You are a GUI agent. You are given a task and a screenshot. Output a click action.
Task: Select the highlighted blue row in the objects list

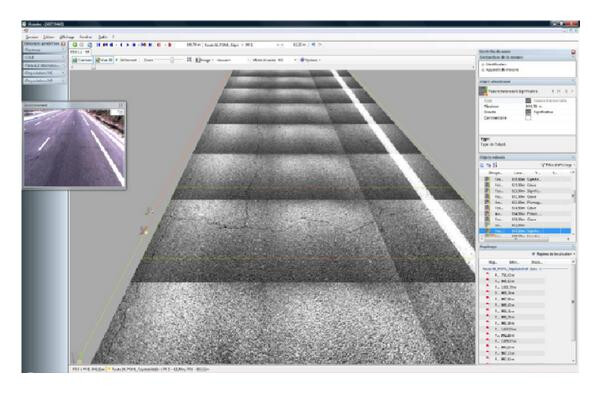coord(525,231)
